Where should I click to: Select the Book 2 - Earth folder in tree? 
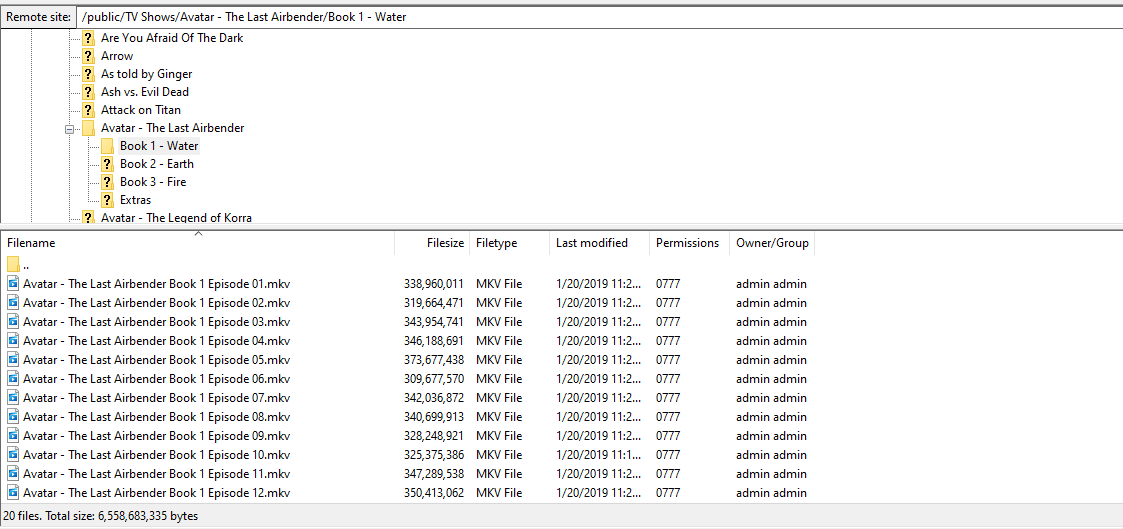157,164
